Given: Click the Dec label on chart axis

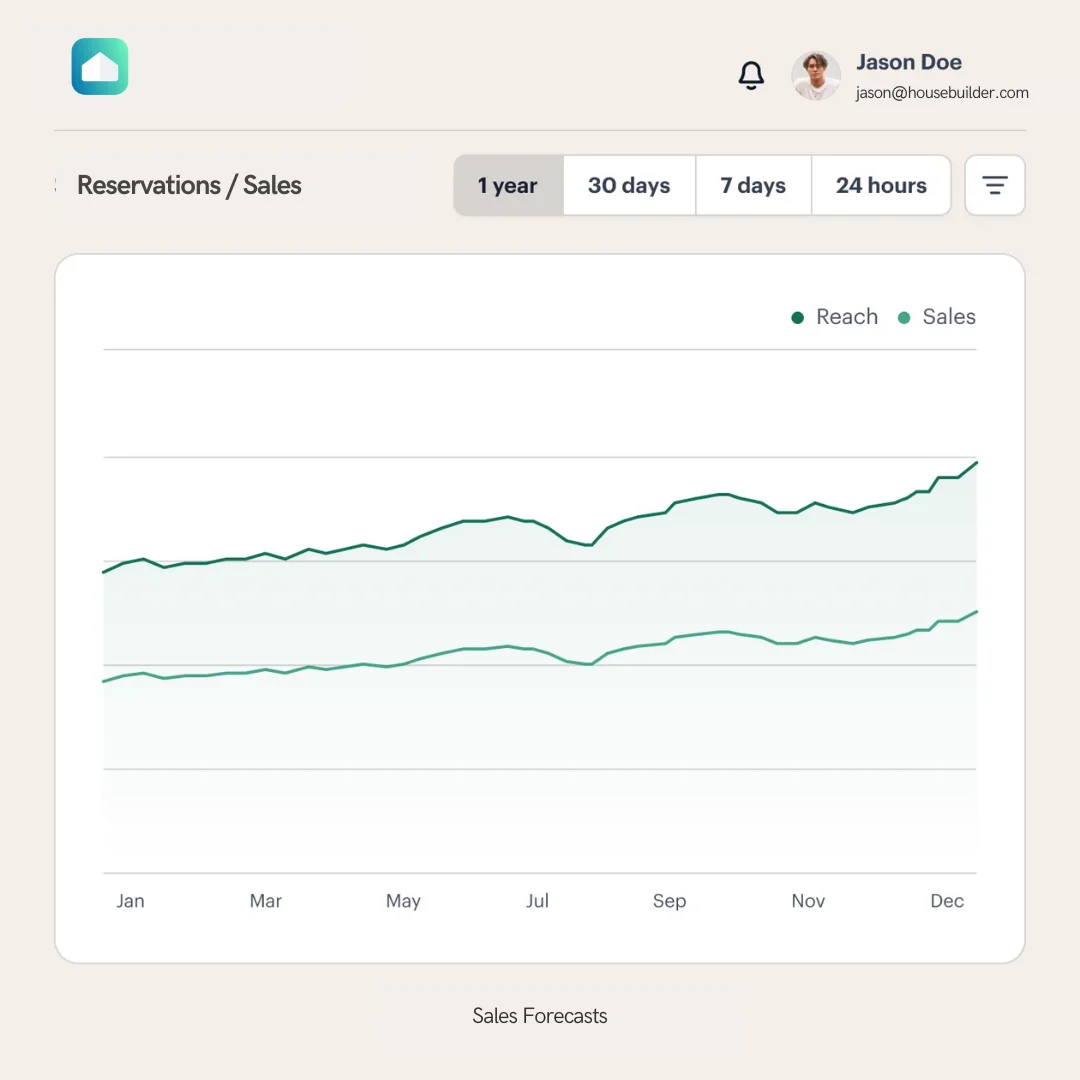Looking at the screenshot, I should [x=947, y=901].
